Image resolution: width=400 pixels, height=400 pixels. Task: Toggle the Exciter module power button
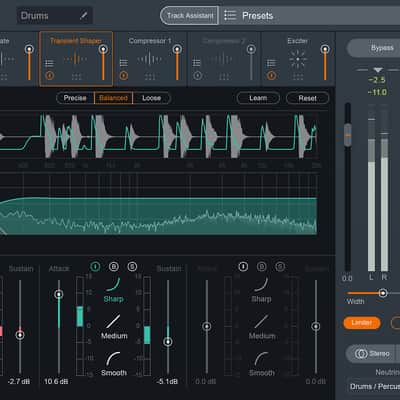pyautogui.click(x=271, y=76)
